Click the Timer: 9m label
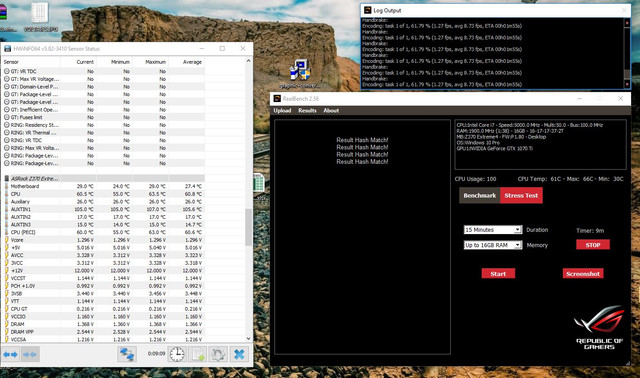The image size is (640, 378). click(590, 230)
